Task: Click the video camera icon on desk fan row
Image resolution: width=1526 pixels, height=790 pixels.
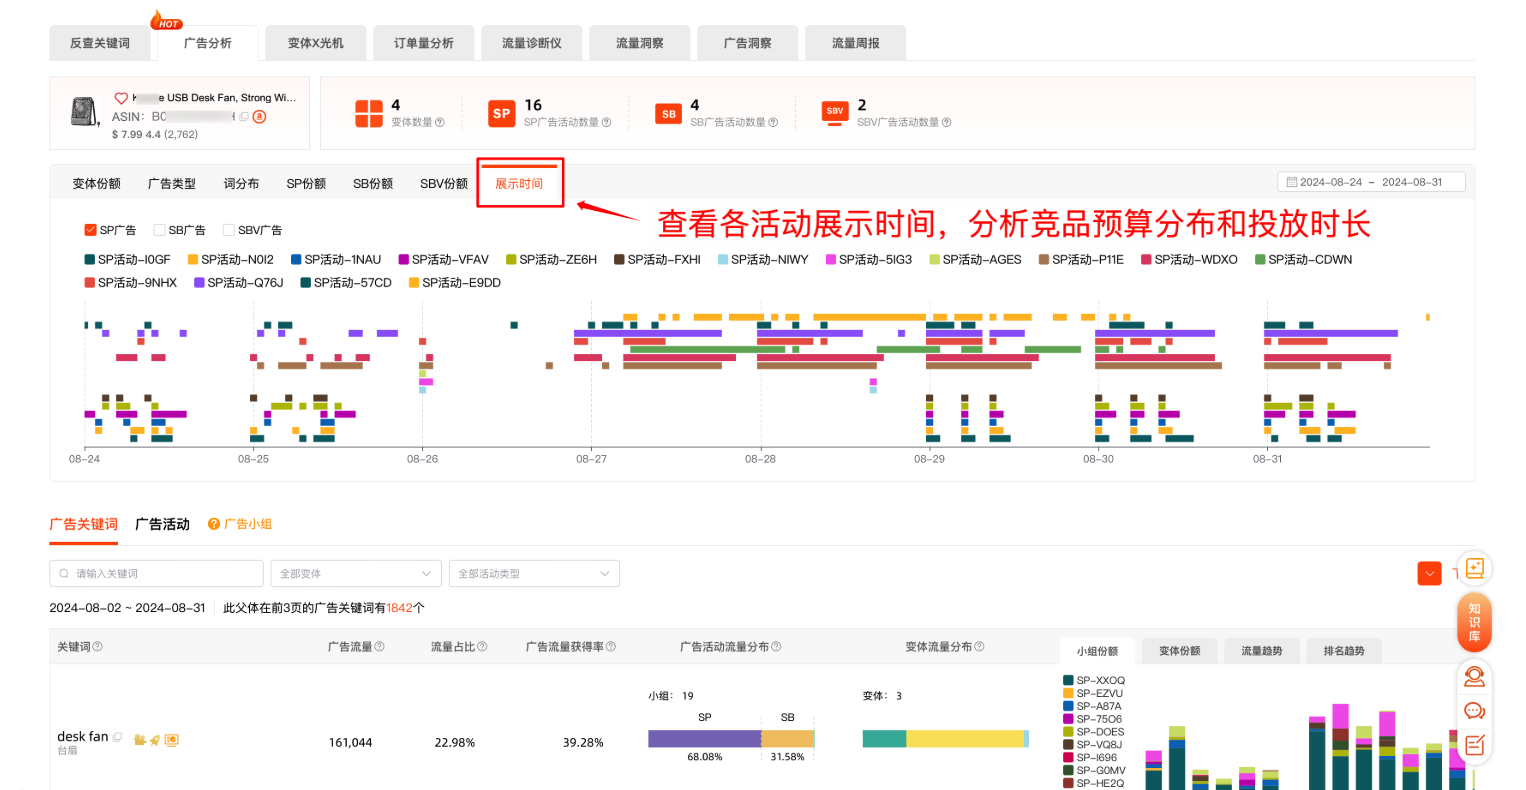Action: (x=140, y=740)
